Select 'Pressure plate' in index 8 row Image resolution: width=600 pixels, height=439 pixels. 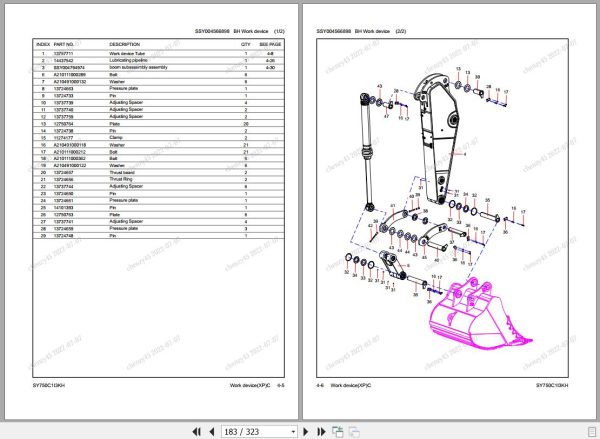coord(124,88)
